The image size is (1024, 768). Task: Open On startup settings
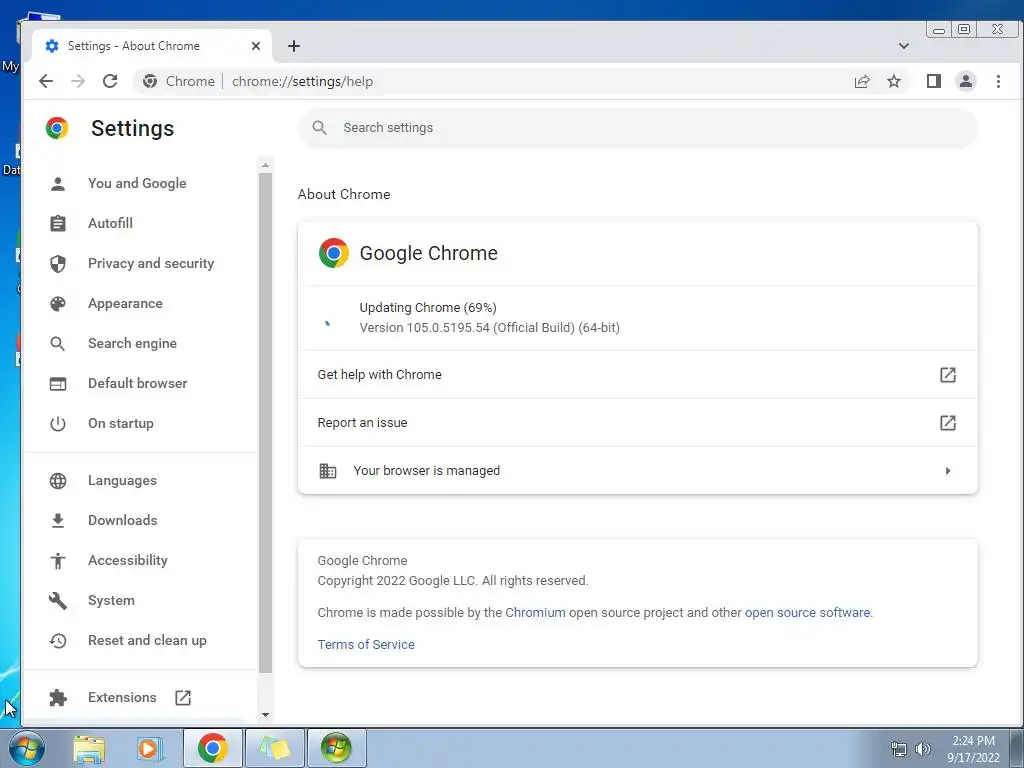click(x=121, y=423)
